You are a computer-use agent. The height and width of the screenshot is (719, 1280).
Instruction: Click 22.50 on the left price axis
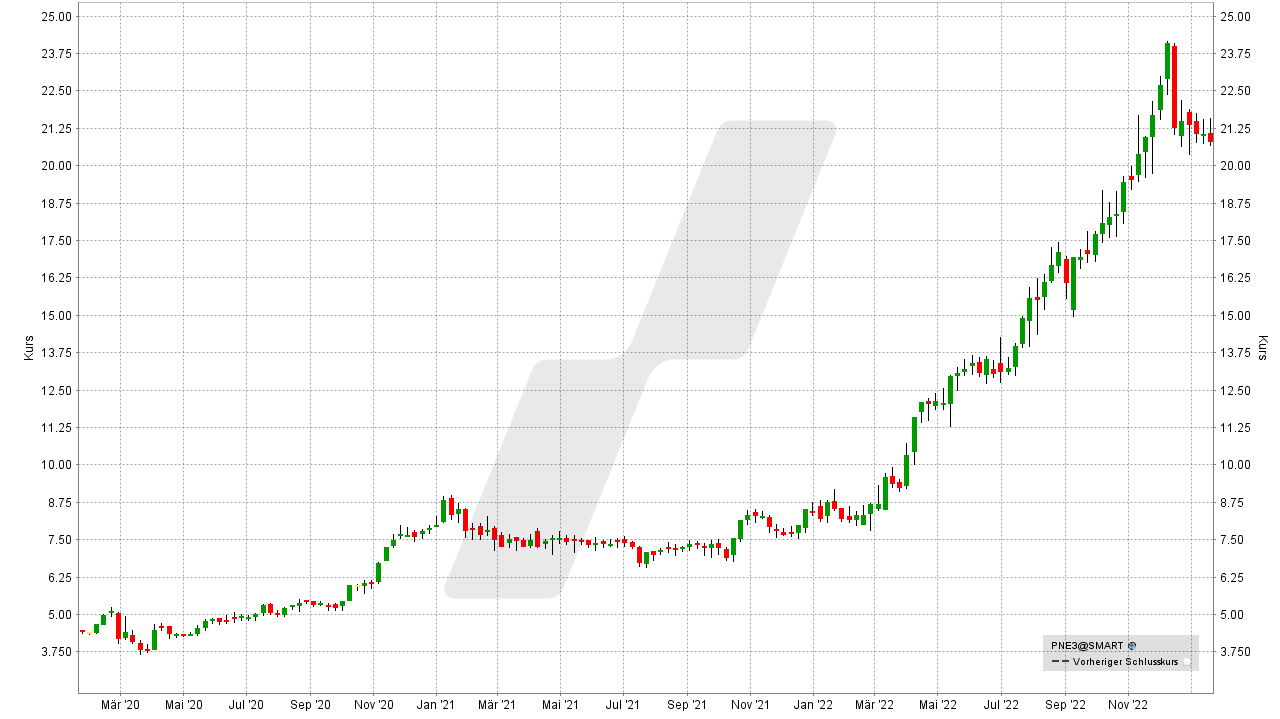coord(58,90)
